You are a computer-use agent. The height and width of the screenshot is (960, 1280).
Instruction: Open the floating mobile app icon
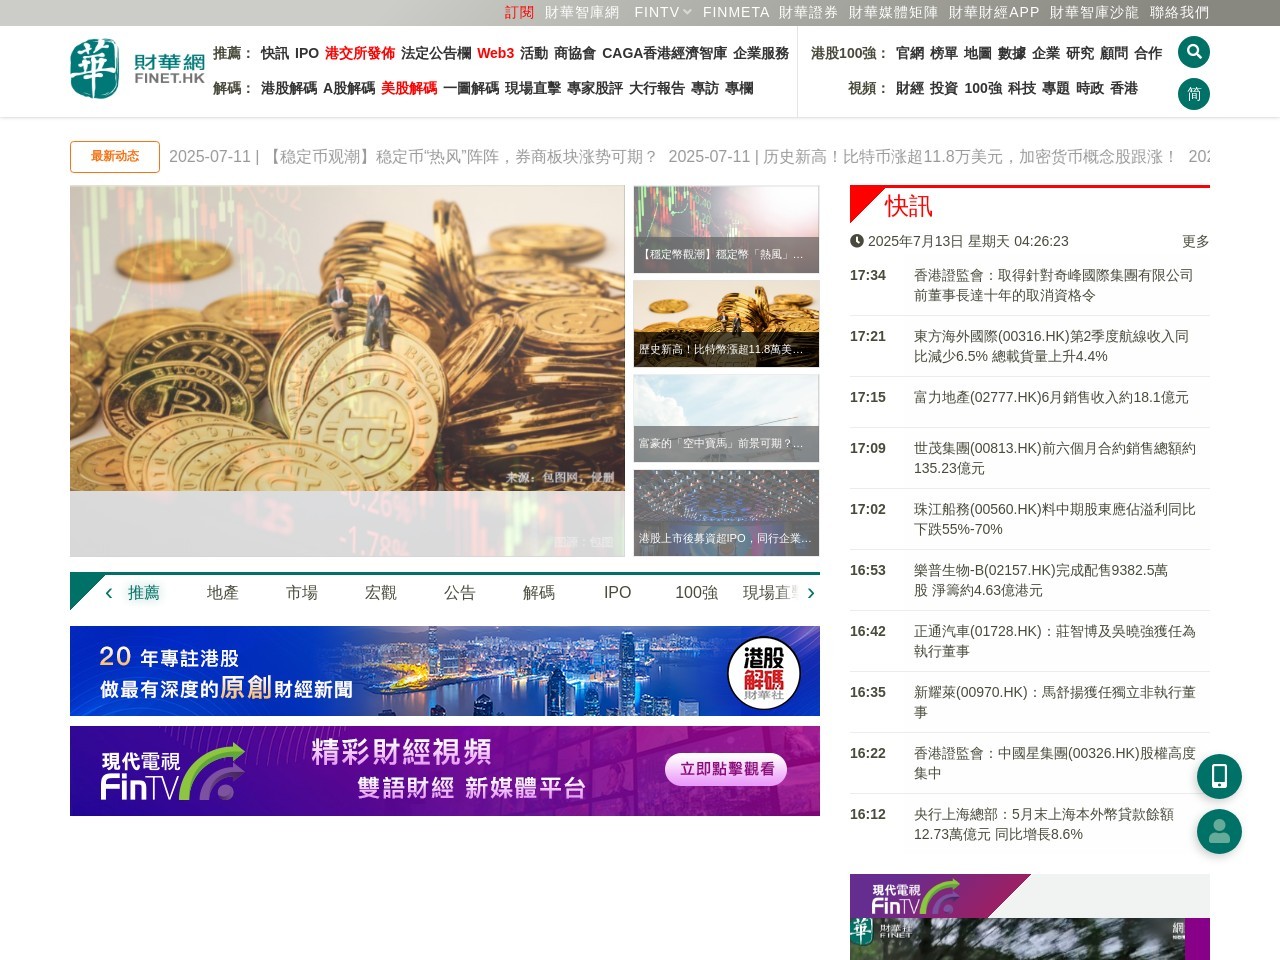tap(1219, 776)
